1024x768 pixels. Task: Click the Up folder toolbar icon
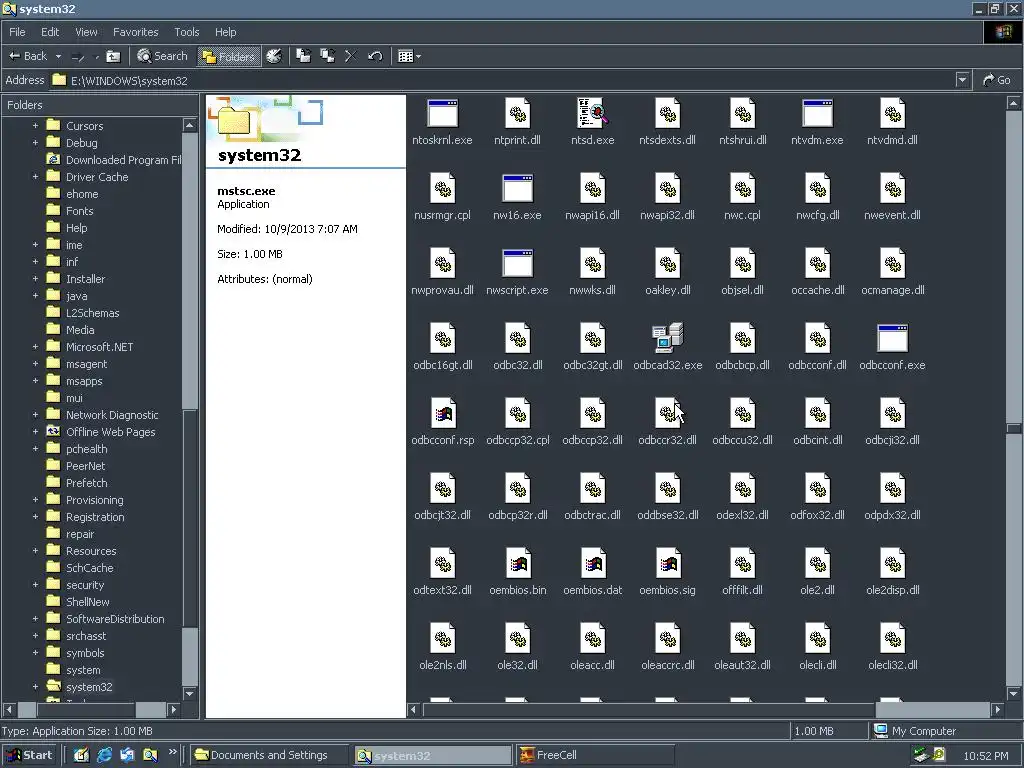pos(113,56)
